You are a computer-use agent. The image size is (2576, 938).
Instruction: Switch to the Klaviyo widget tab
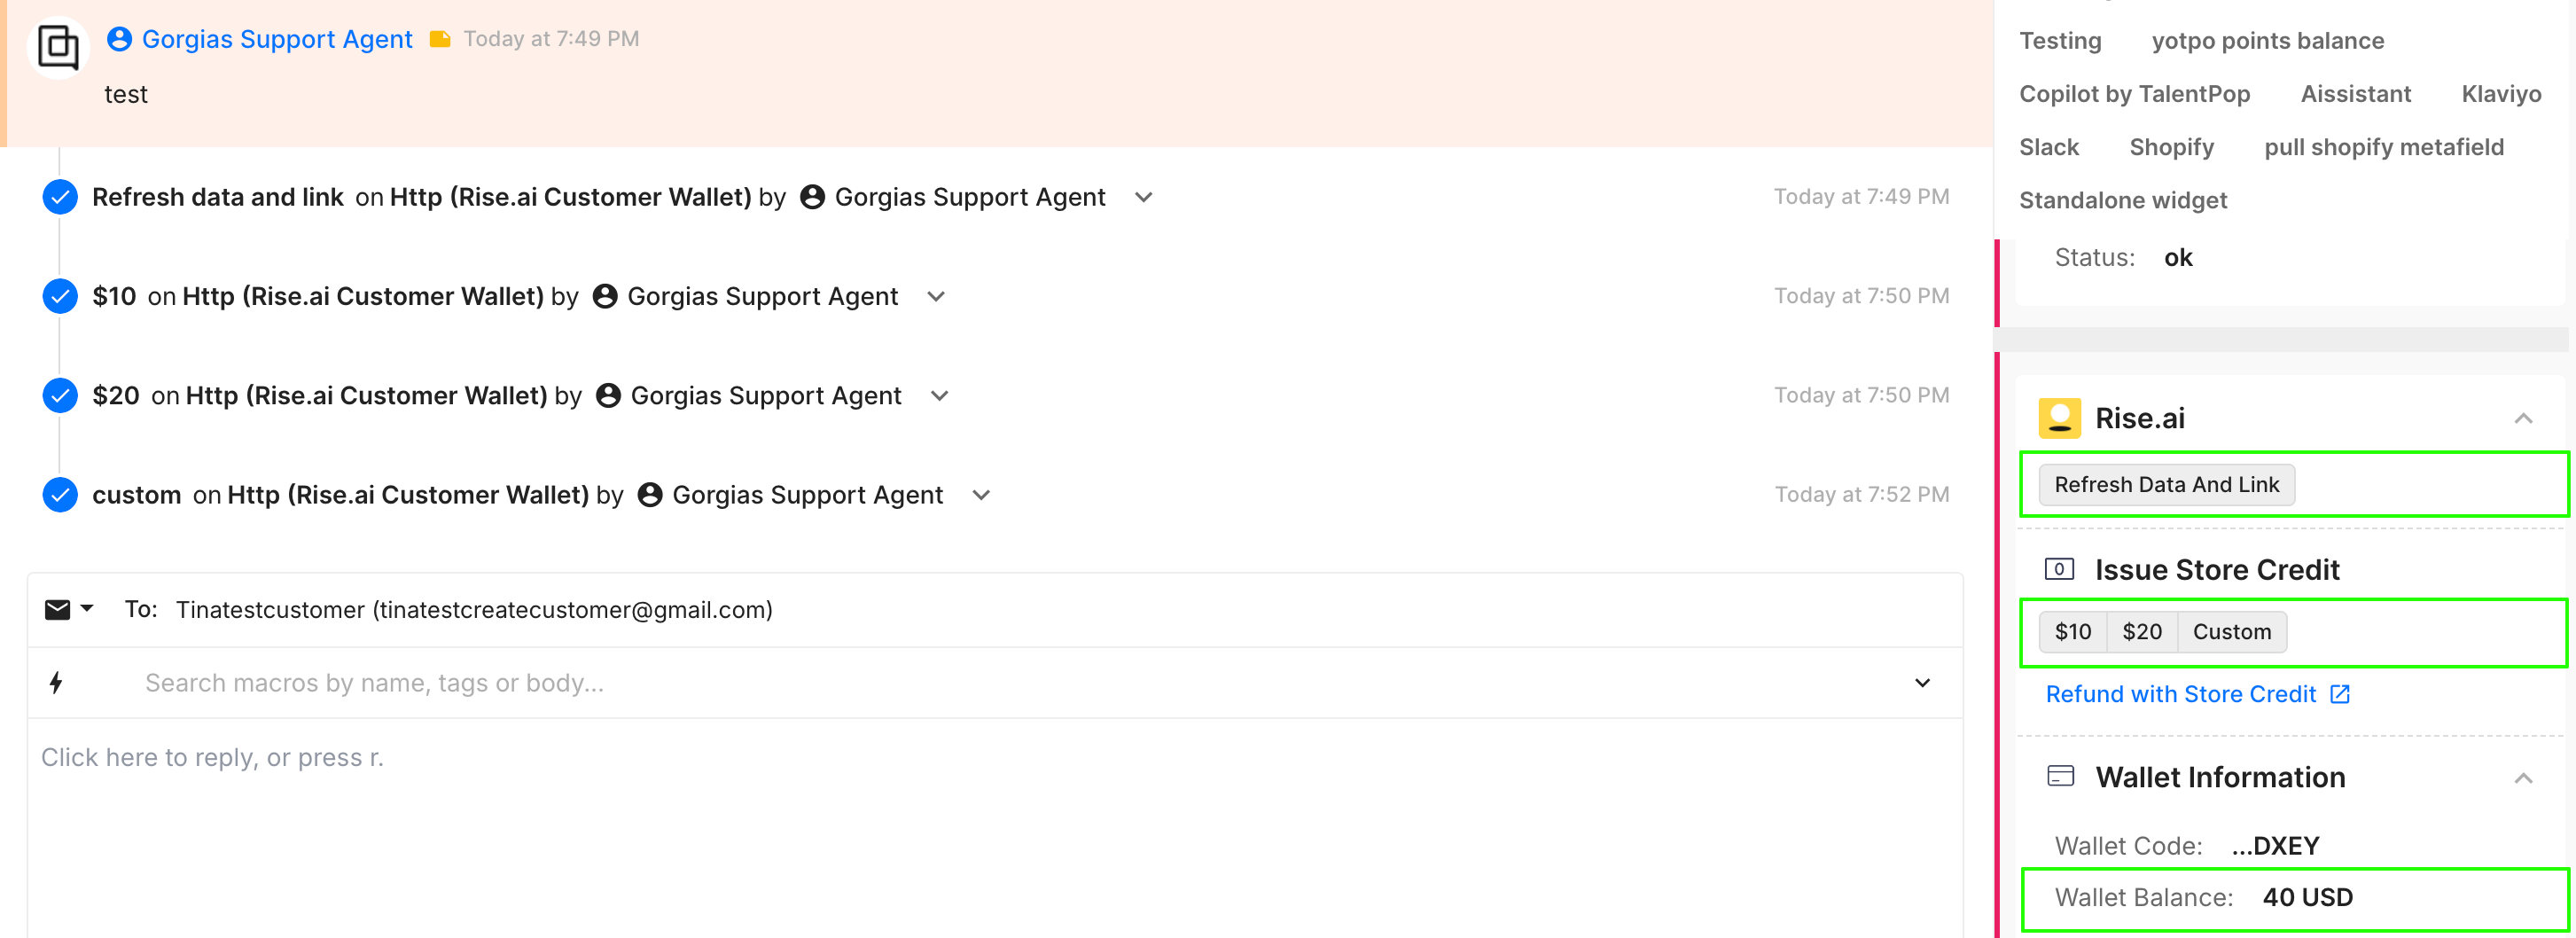2500,94
